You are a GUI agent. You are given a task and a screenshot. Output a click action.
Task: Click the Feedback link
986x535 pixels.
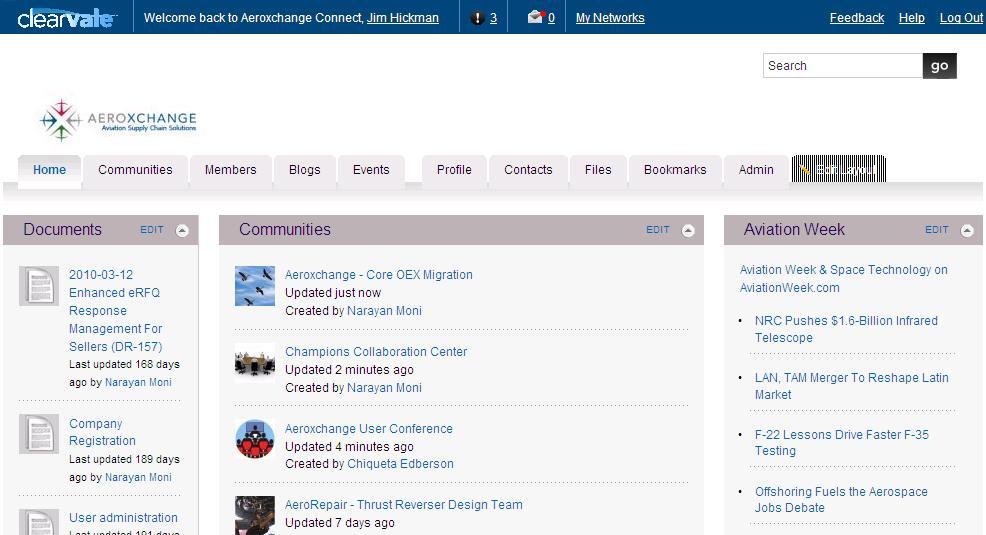pos(856,18)
